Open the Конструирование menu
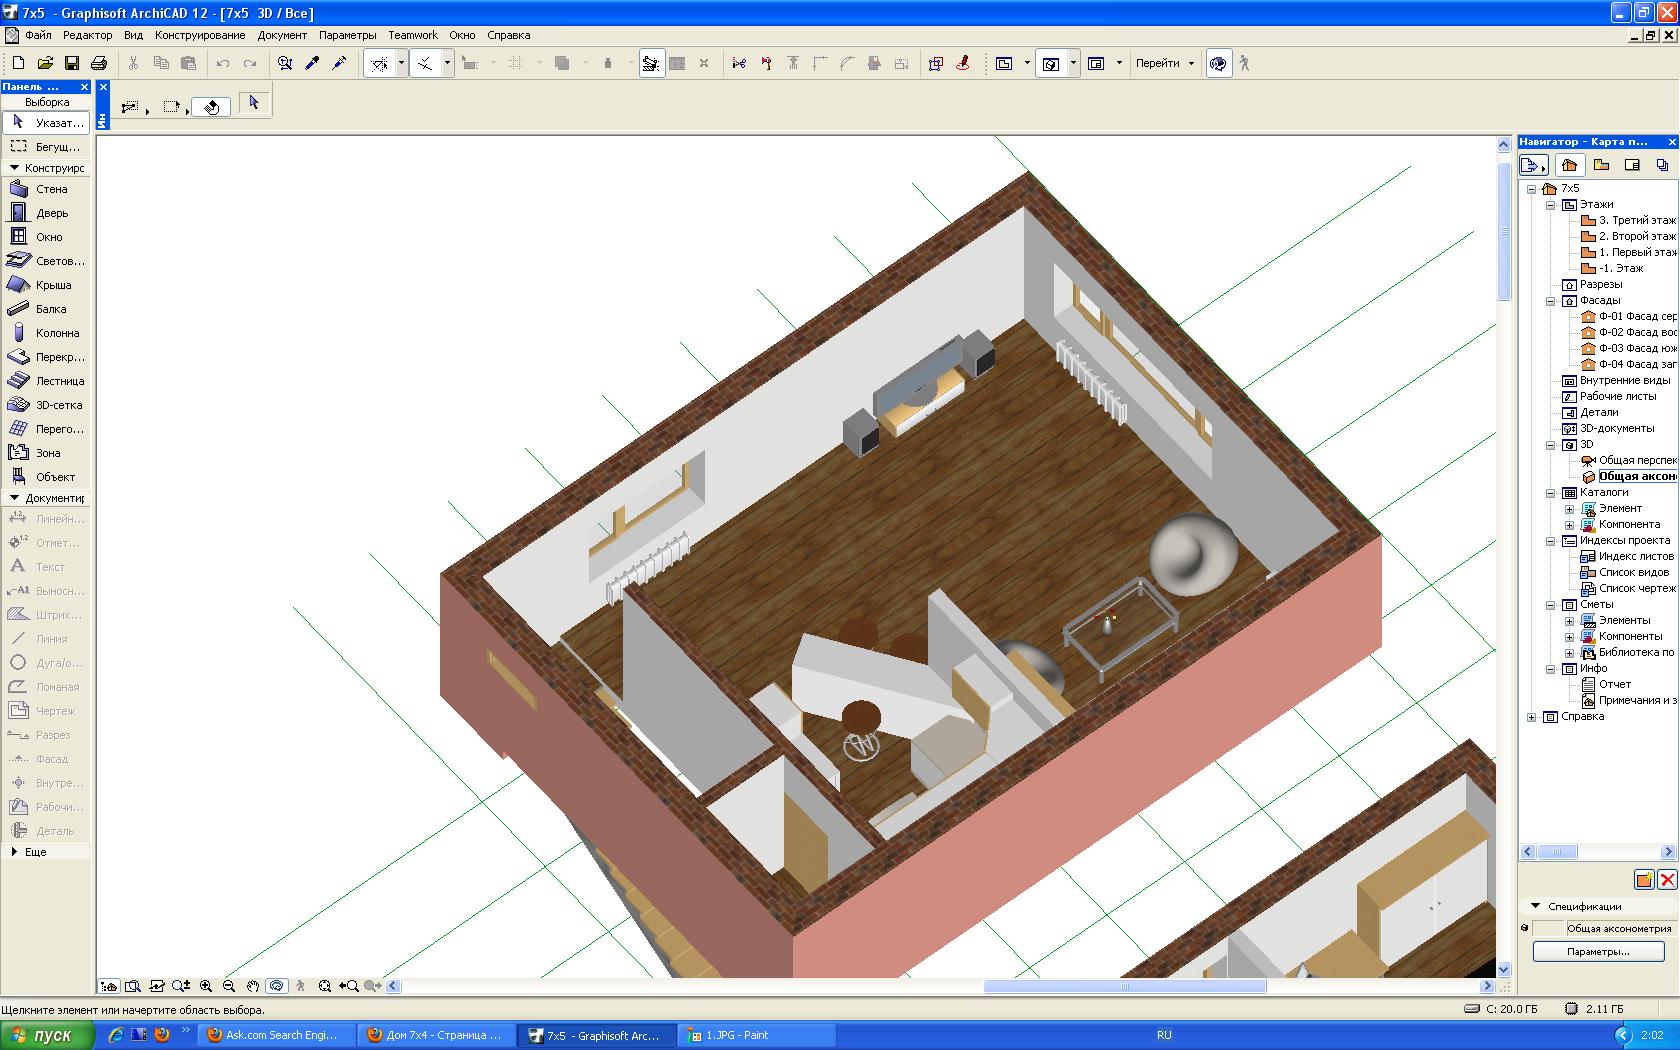1680x1050 pixels. [x=200, y=35]
